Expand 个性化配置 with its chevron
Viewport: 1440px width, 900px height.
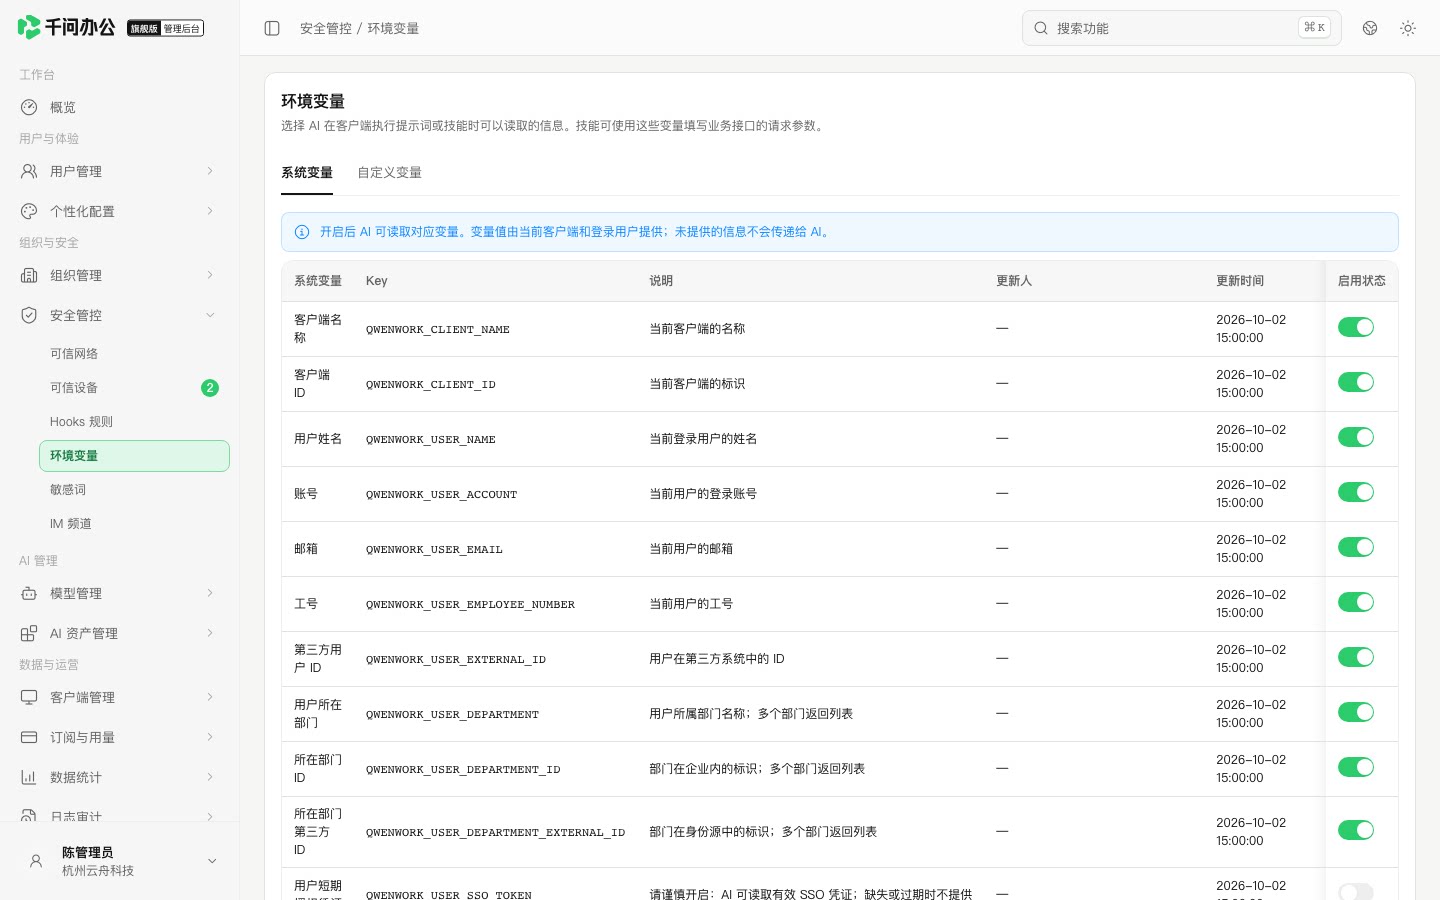click(x=210, y=211)
